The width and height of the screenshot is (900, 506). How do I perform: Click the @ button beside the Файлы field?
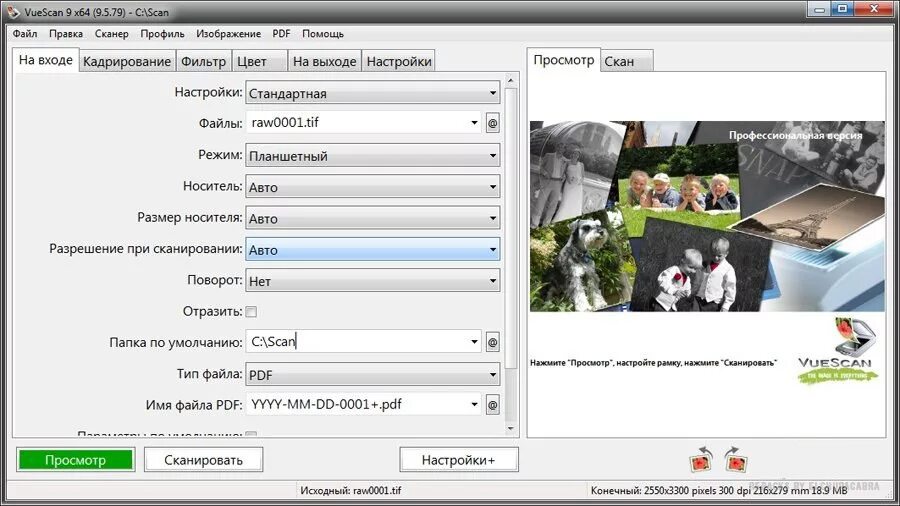point(492,123)
